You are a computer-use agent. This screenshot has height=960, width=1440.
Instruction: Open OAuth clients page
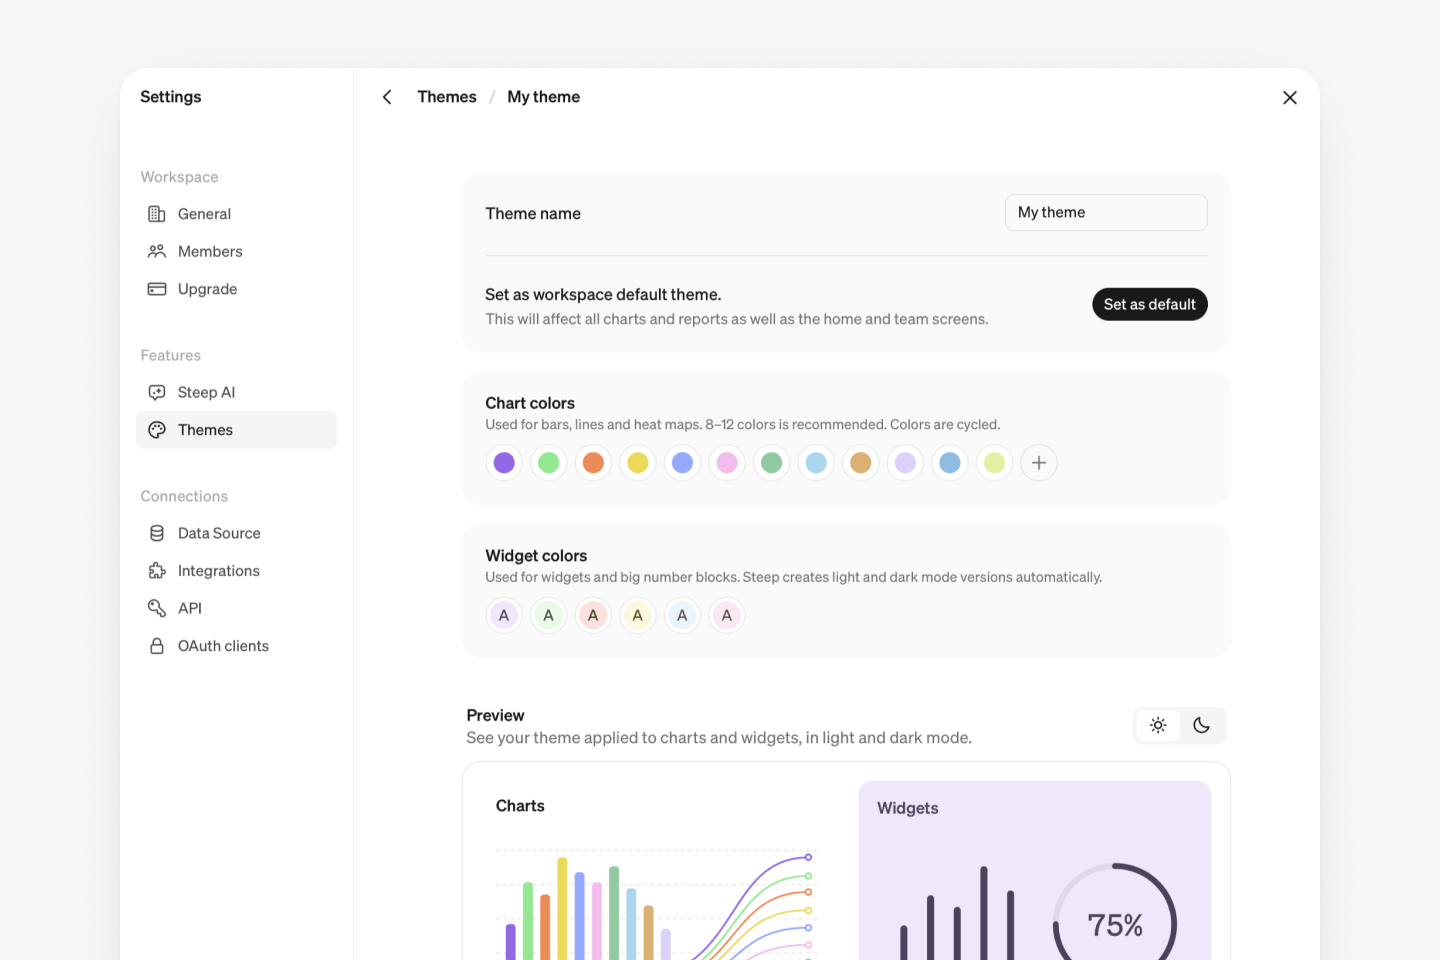236,646
